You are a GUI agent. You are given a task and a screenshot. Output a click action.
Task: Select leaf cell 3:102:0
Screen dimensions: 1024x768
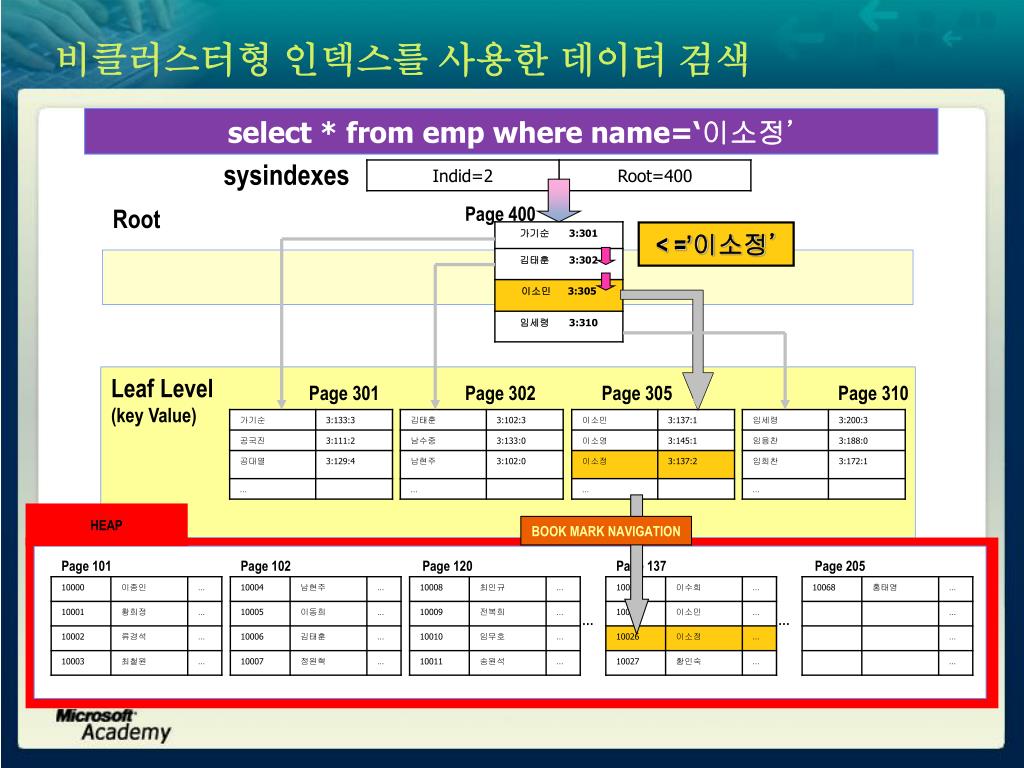[524, 462]
